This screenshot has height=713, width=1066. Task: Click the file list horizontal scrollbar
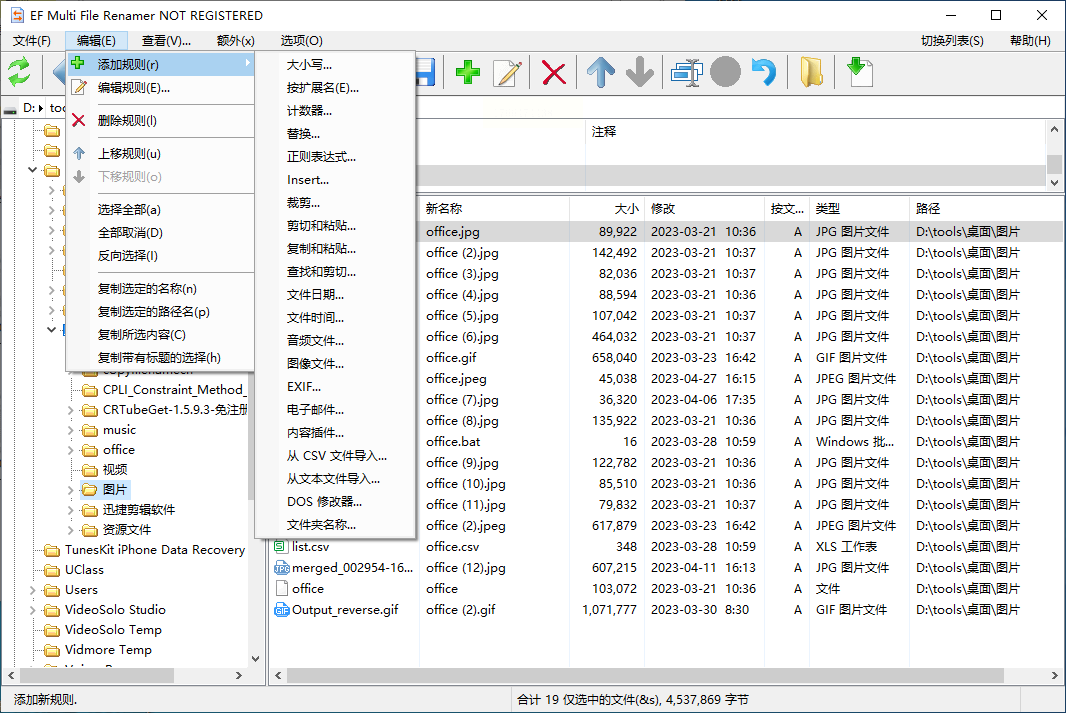[x=660, y=676]
